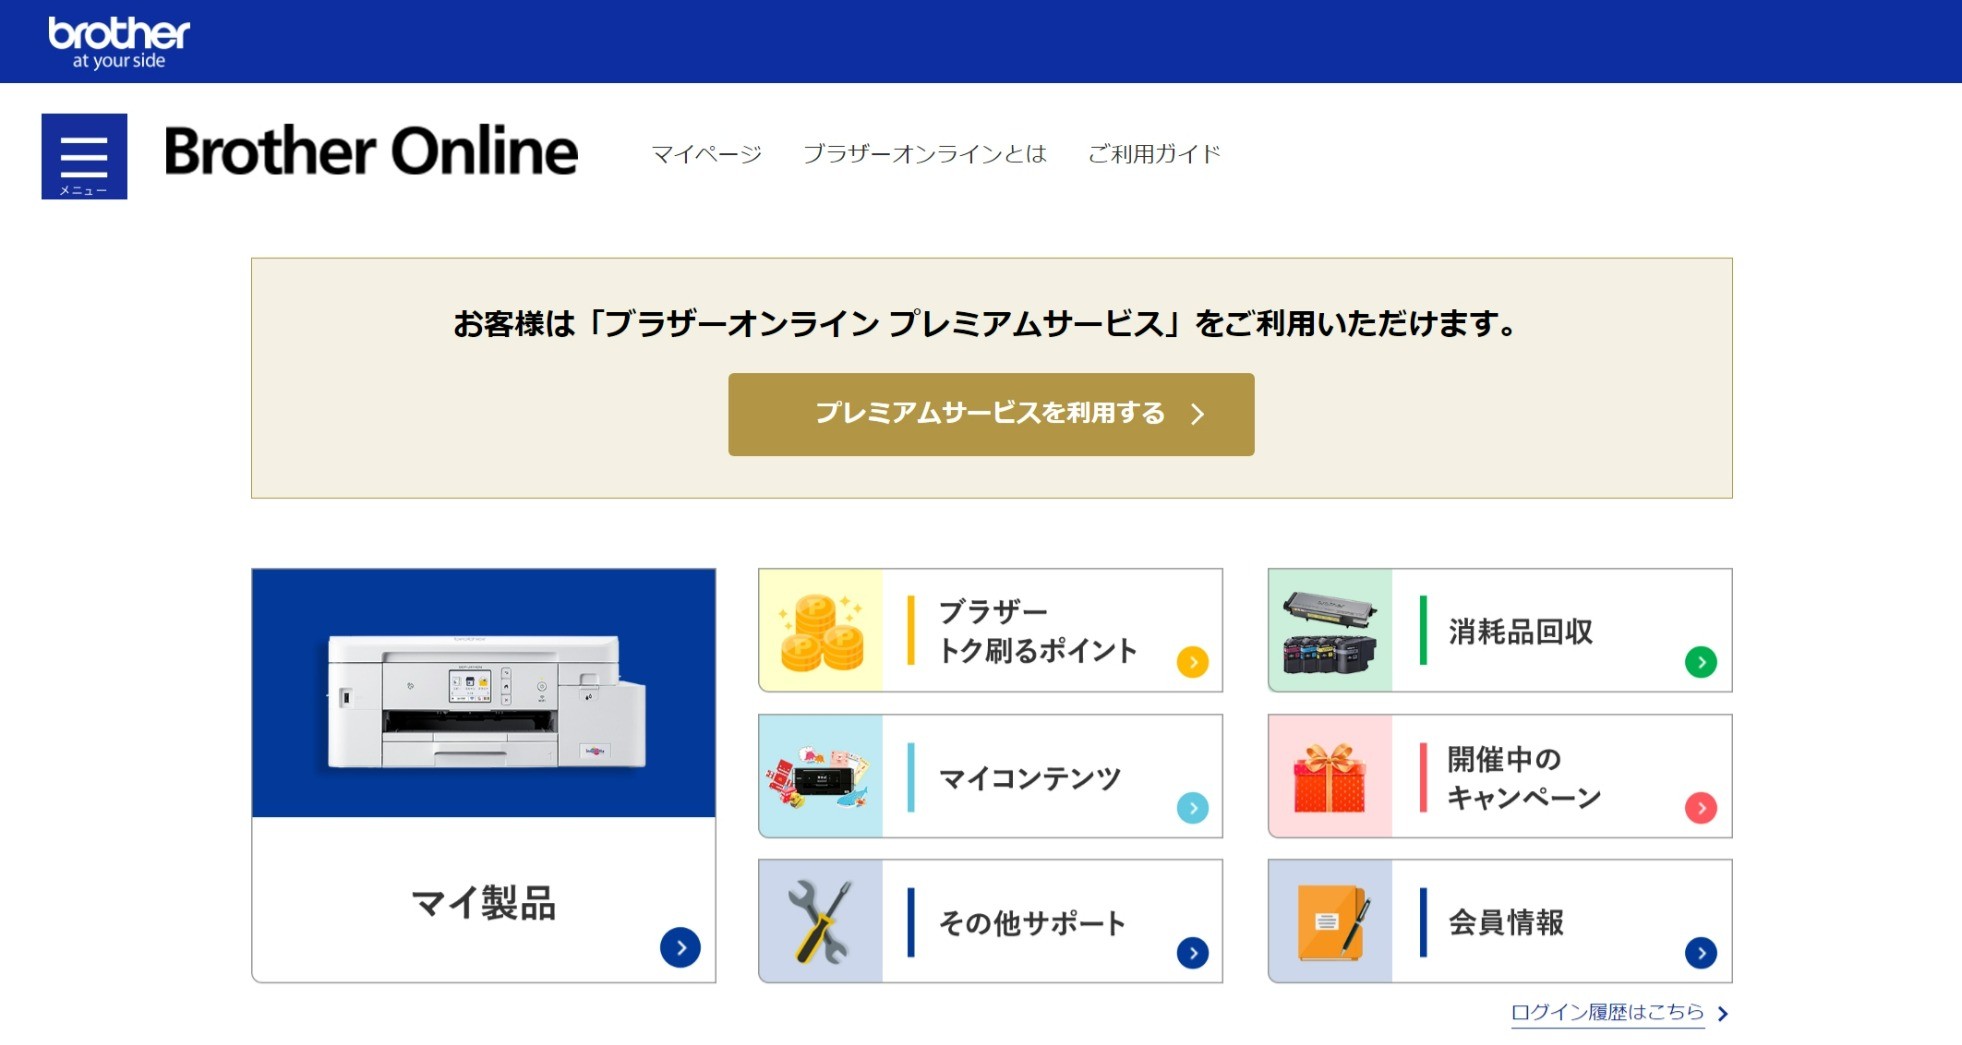This screenshot has width=1962, height=1045.
Task: Click the red gift box icon
Action: [x=1330, y=776]
